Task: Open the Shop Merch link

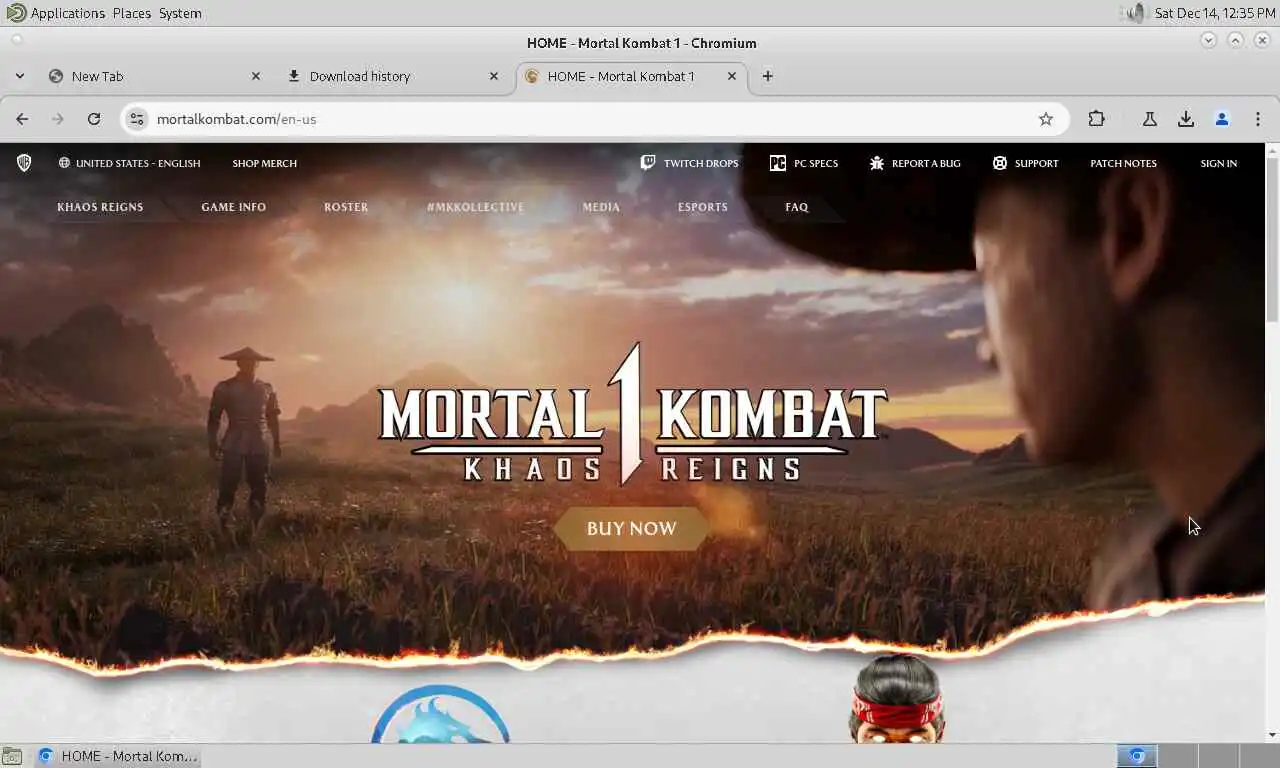Action: point(264,163)
